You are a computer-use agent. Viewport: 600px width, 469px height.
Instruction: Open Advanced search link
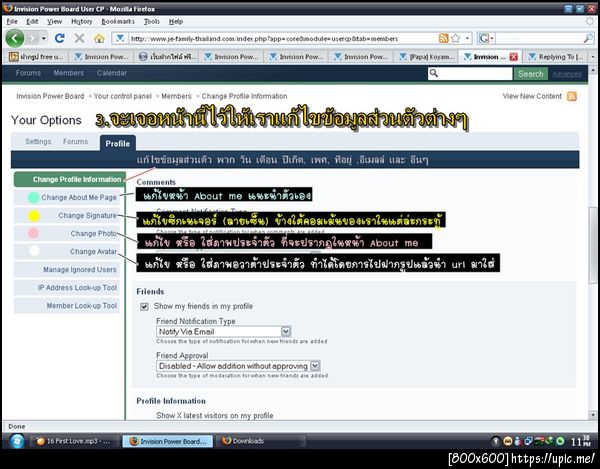pyautogui.click(x=567, y=74)
